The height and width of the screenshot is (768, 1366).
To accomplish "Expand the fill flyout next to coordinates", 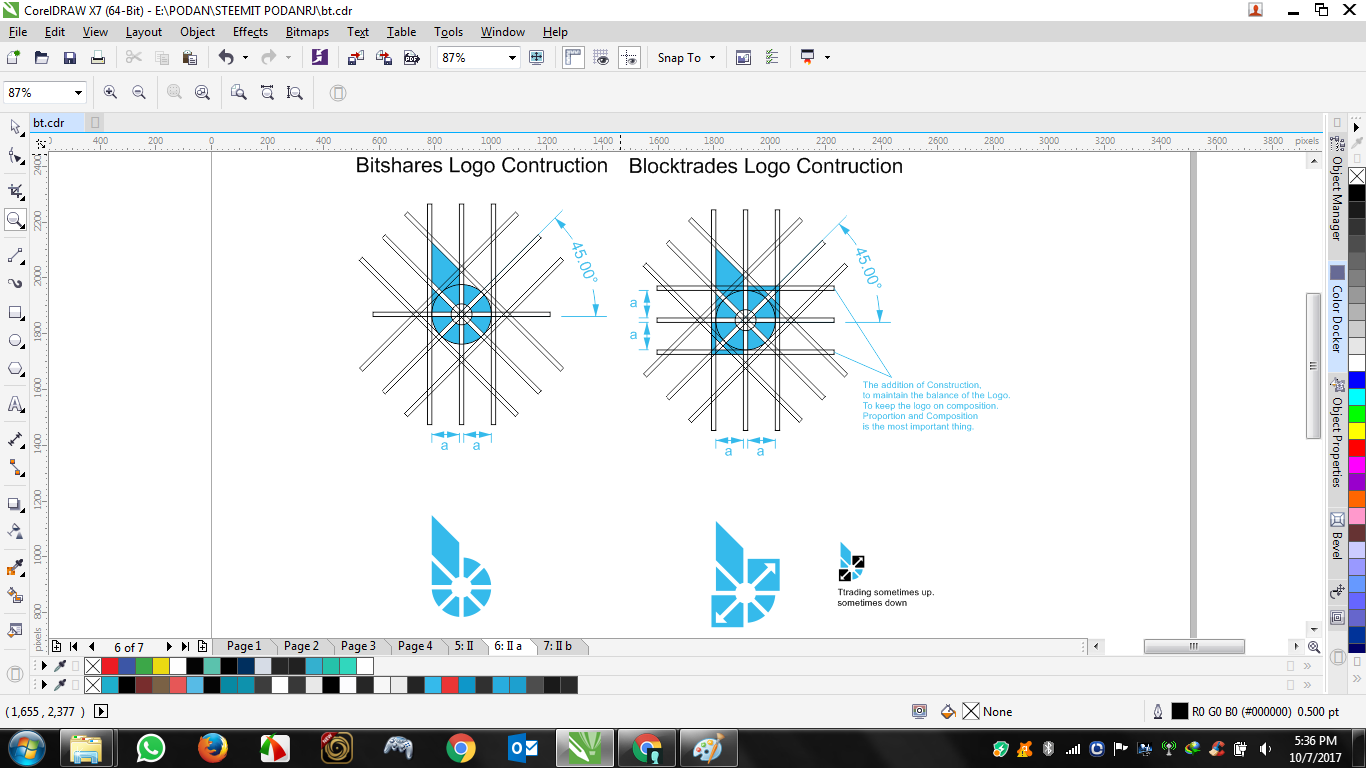I will [x=101, y=712].
